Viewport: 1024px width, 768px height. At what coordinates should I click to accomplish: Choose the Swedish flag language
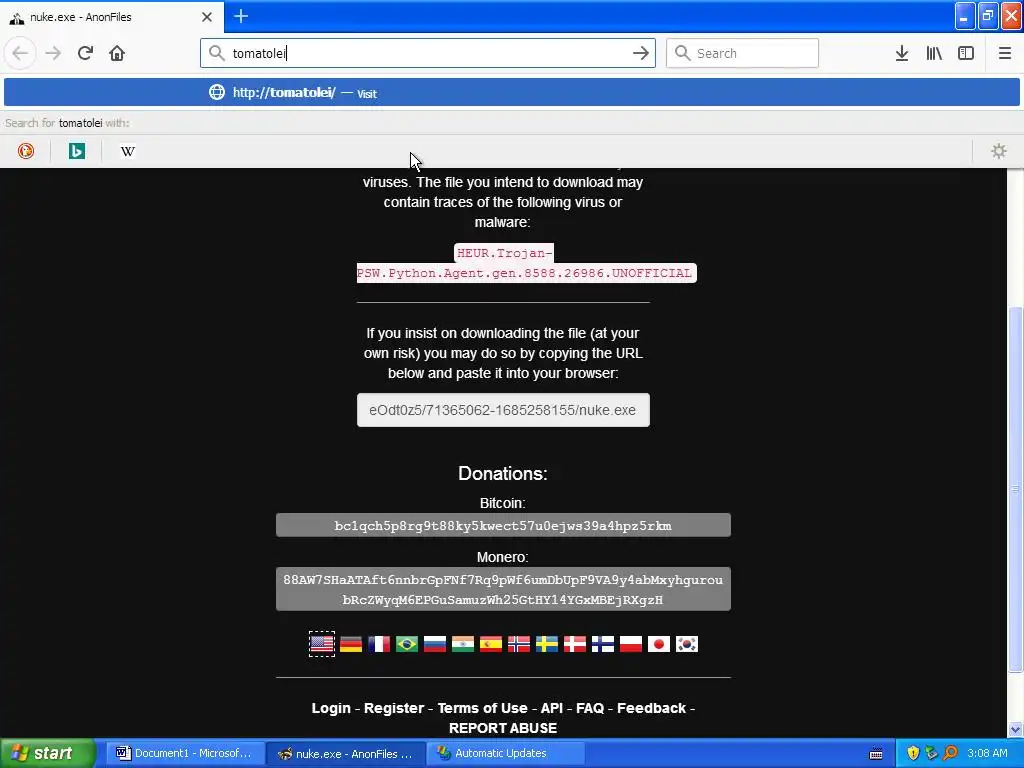tap(547, 644)
